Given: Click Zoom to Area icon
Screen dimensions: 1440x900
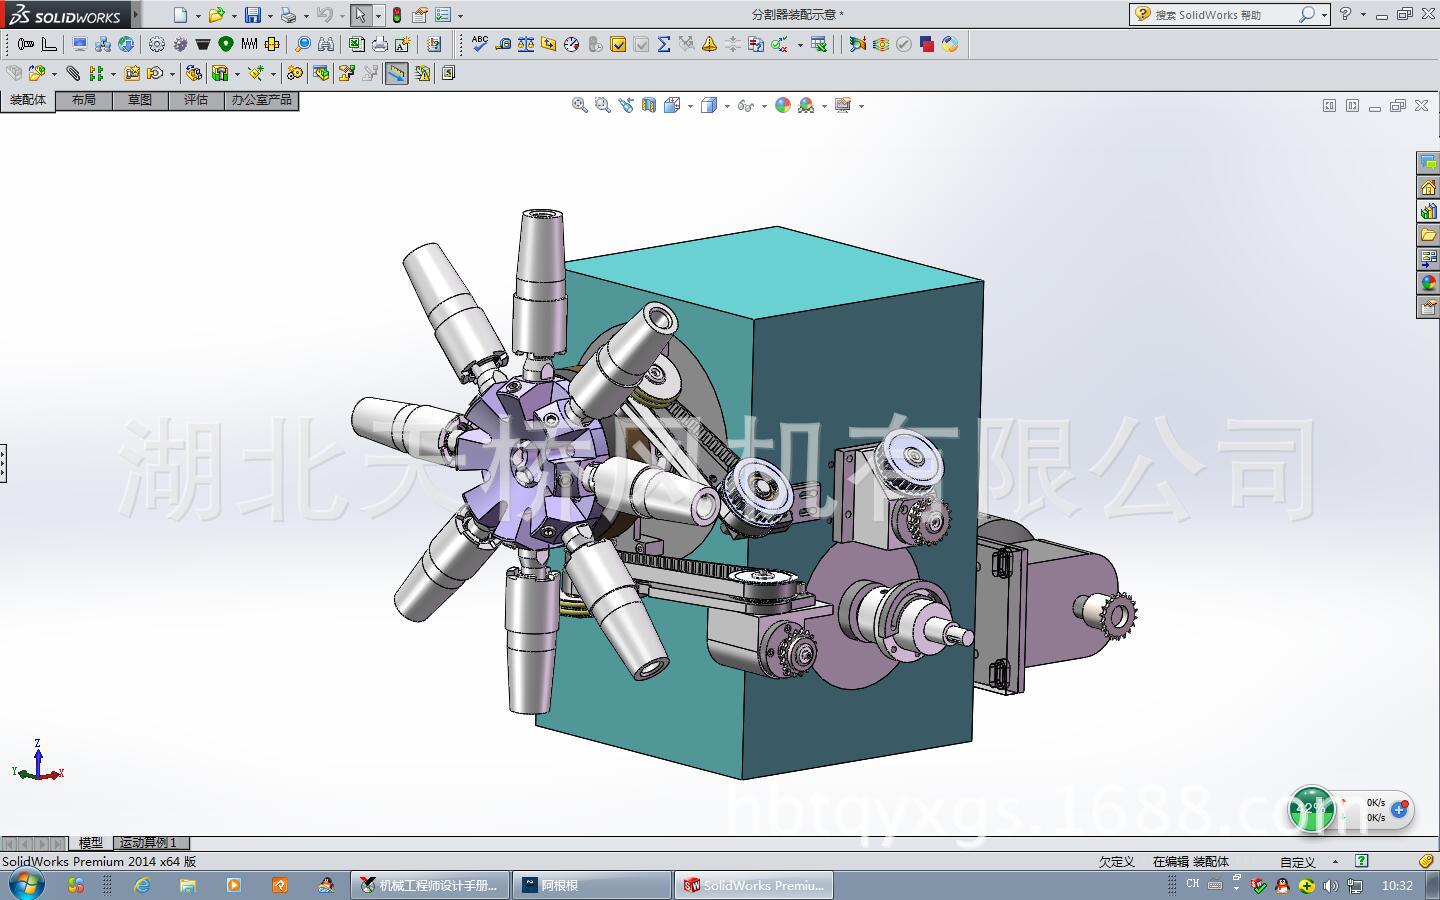Looking at the screenshot, I should 603,105.
